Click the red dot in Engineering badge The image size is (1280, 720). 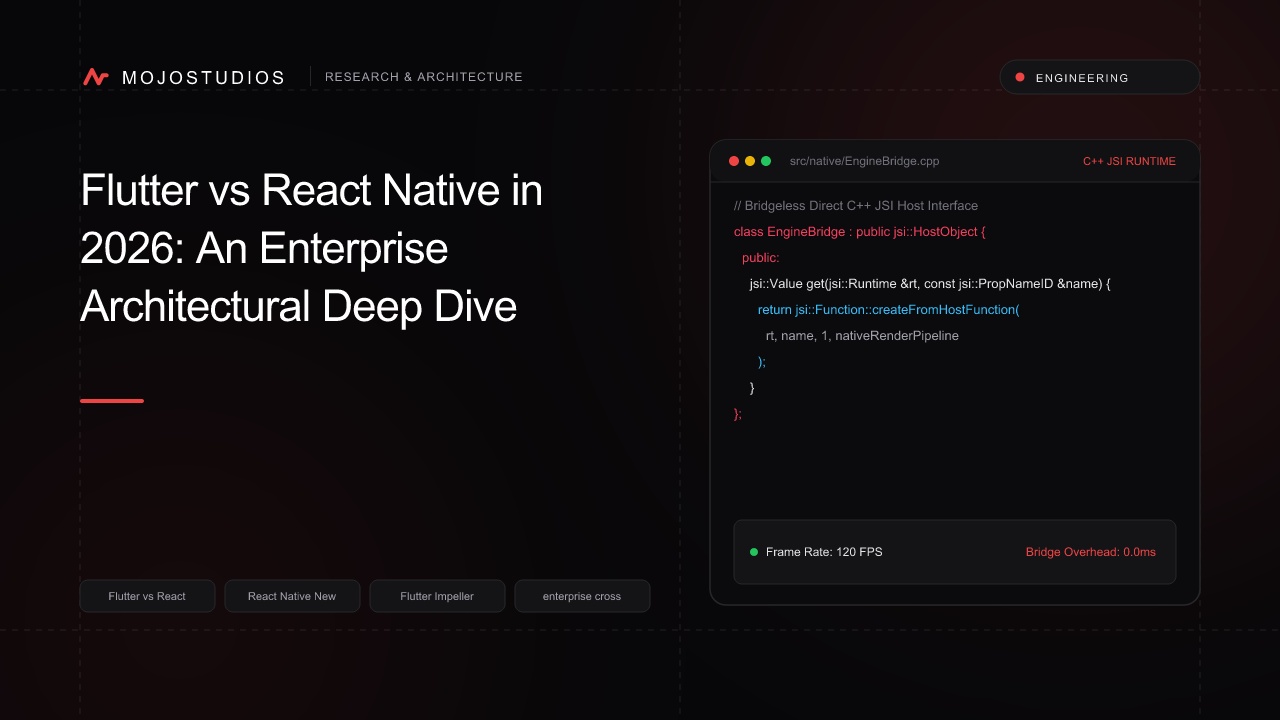click(1020, 77)
